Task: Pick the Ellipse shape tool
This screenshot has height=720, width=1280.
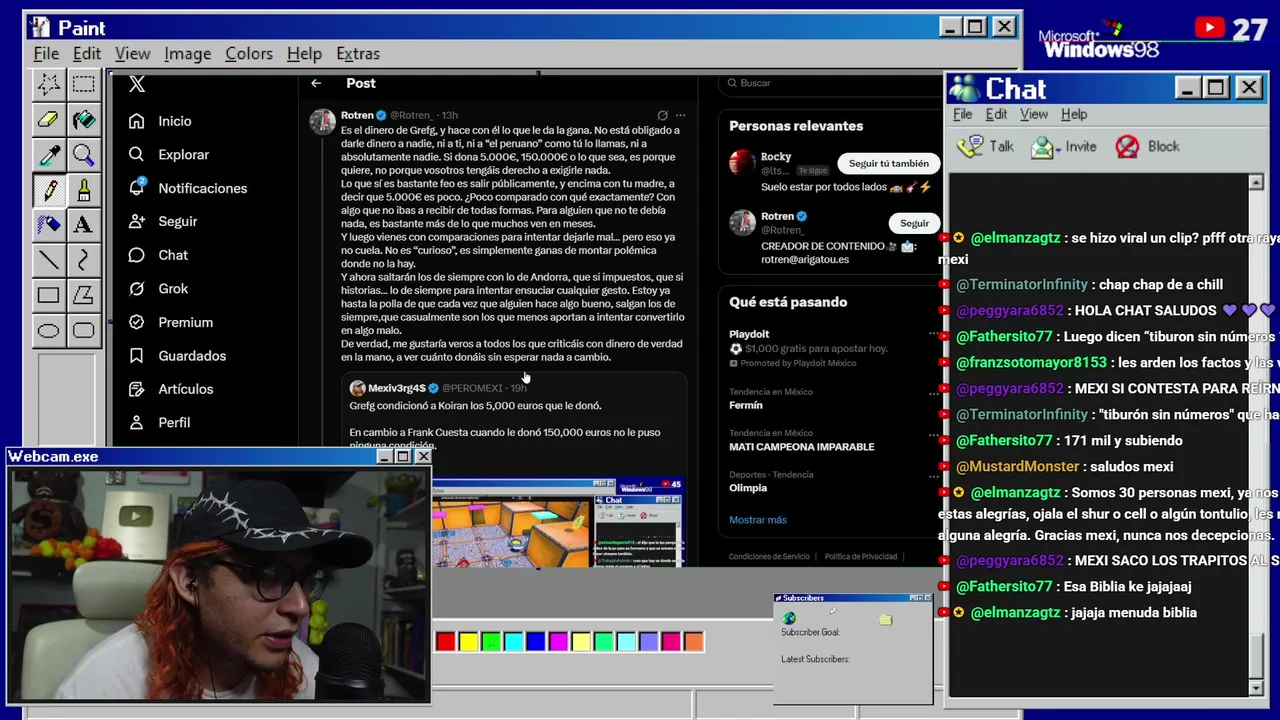Action: [48, 330]
